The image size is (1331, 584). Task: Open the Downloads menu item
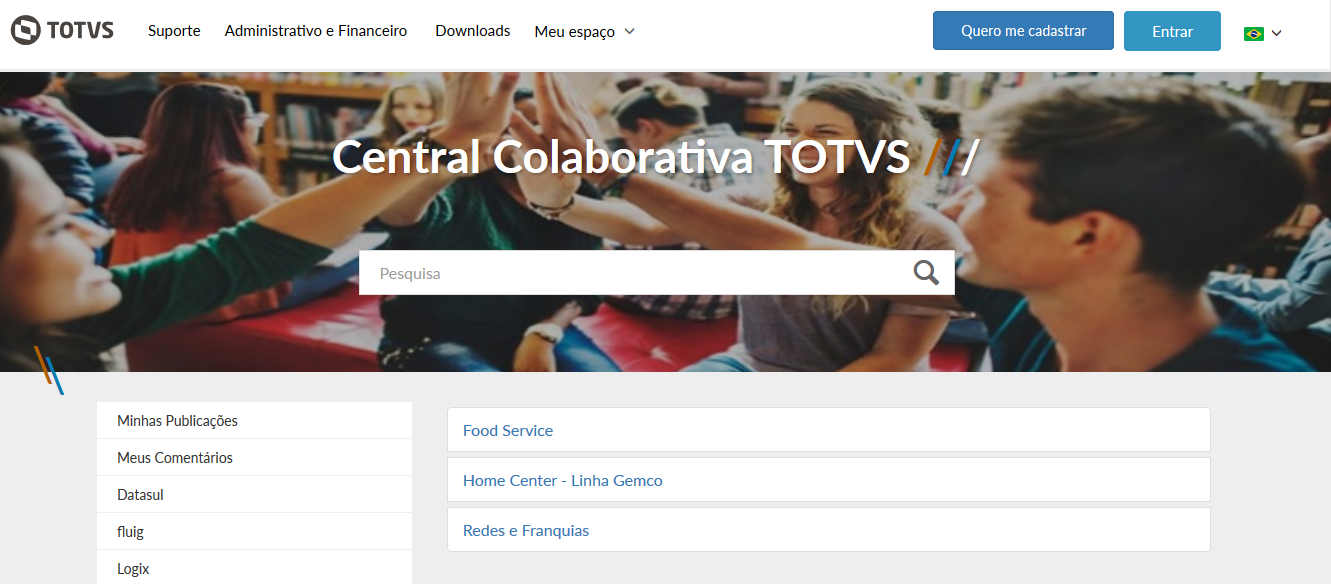(x=473, y=31)
